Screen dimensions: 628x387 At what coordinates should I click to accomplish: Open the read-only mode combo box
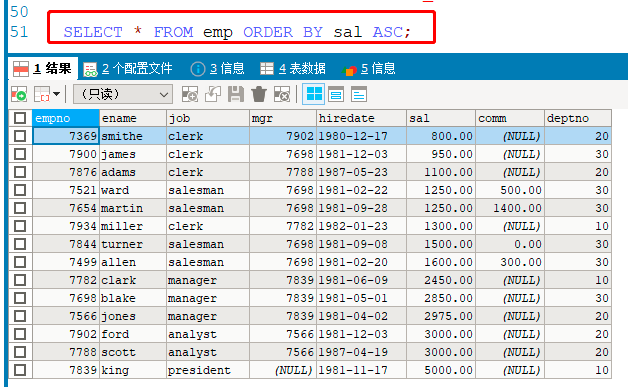point(123,95)
